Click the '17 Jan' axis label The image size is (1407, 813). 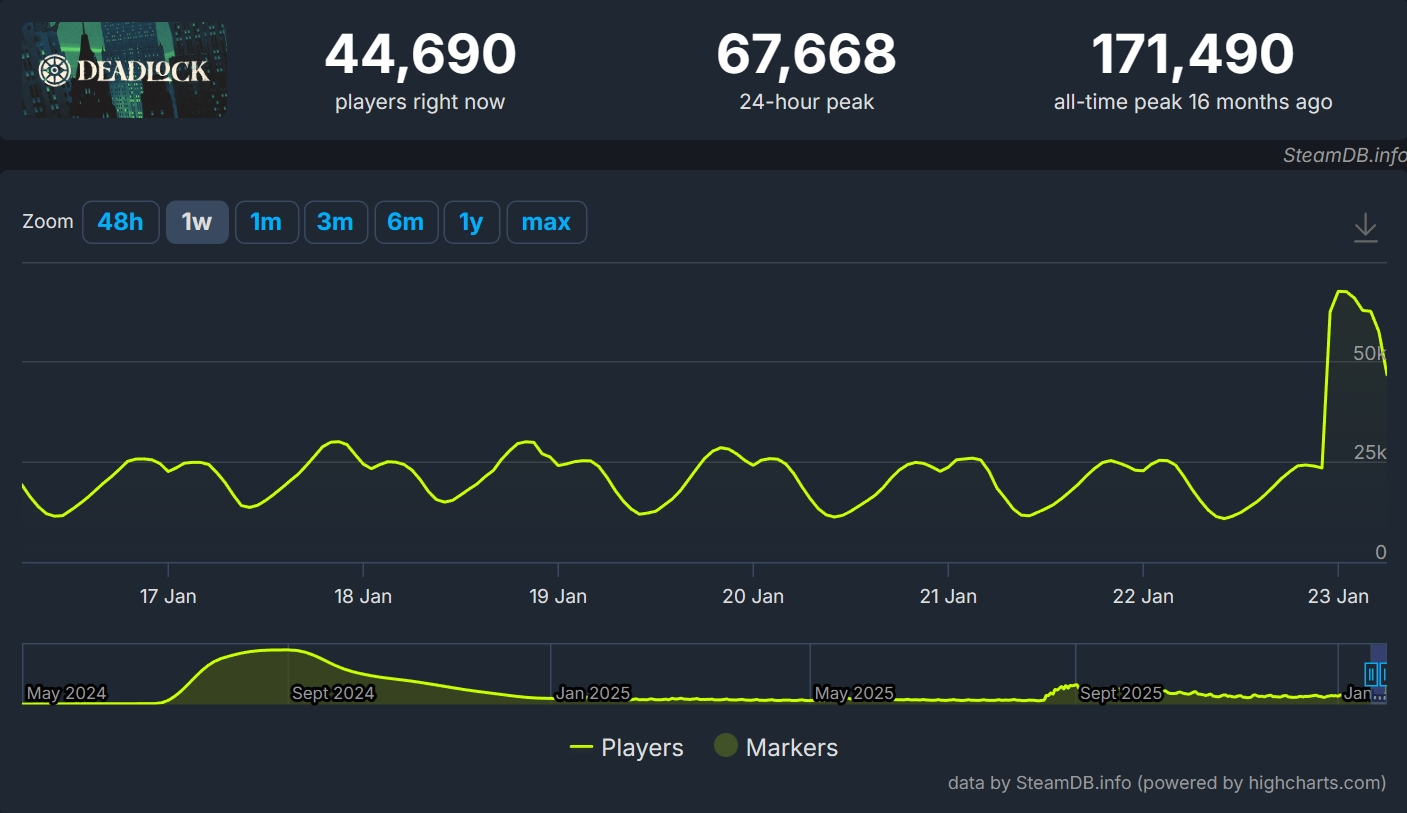pos(168,597)
